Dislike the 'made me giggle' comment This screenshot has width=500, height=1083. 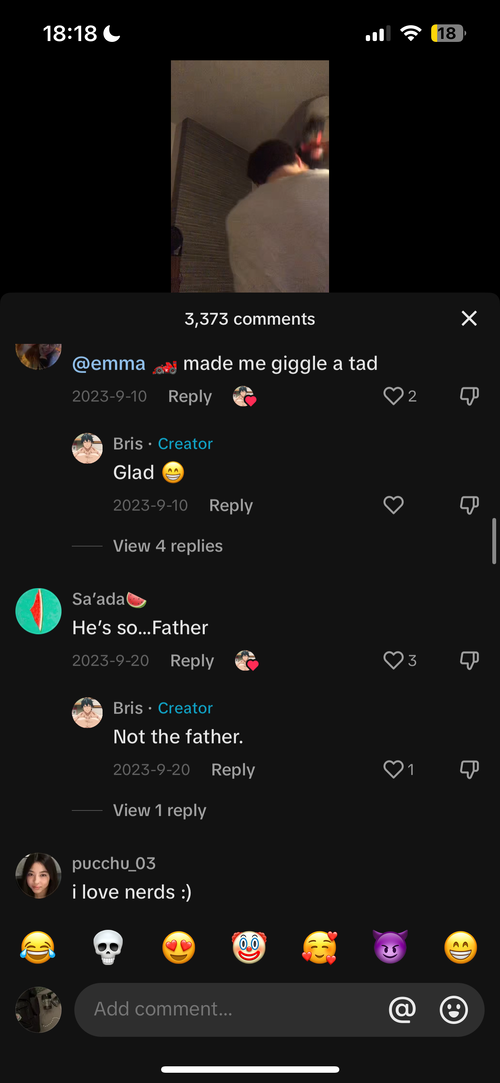[469, 396]
